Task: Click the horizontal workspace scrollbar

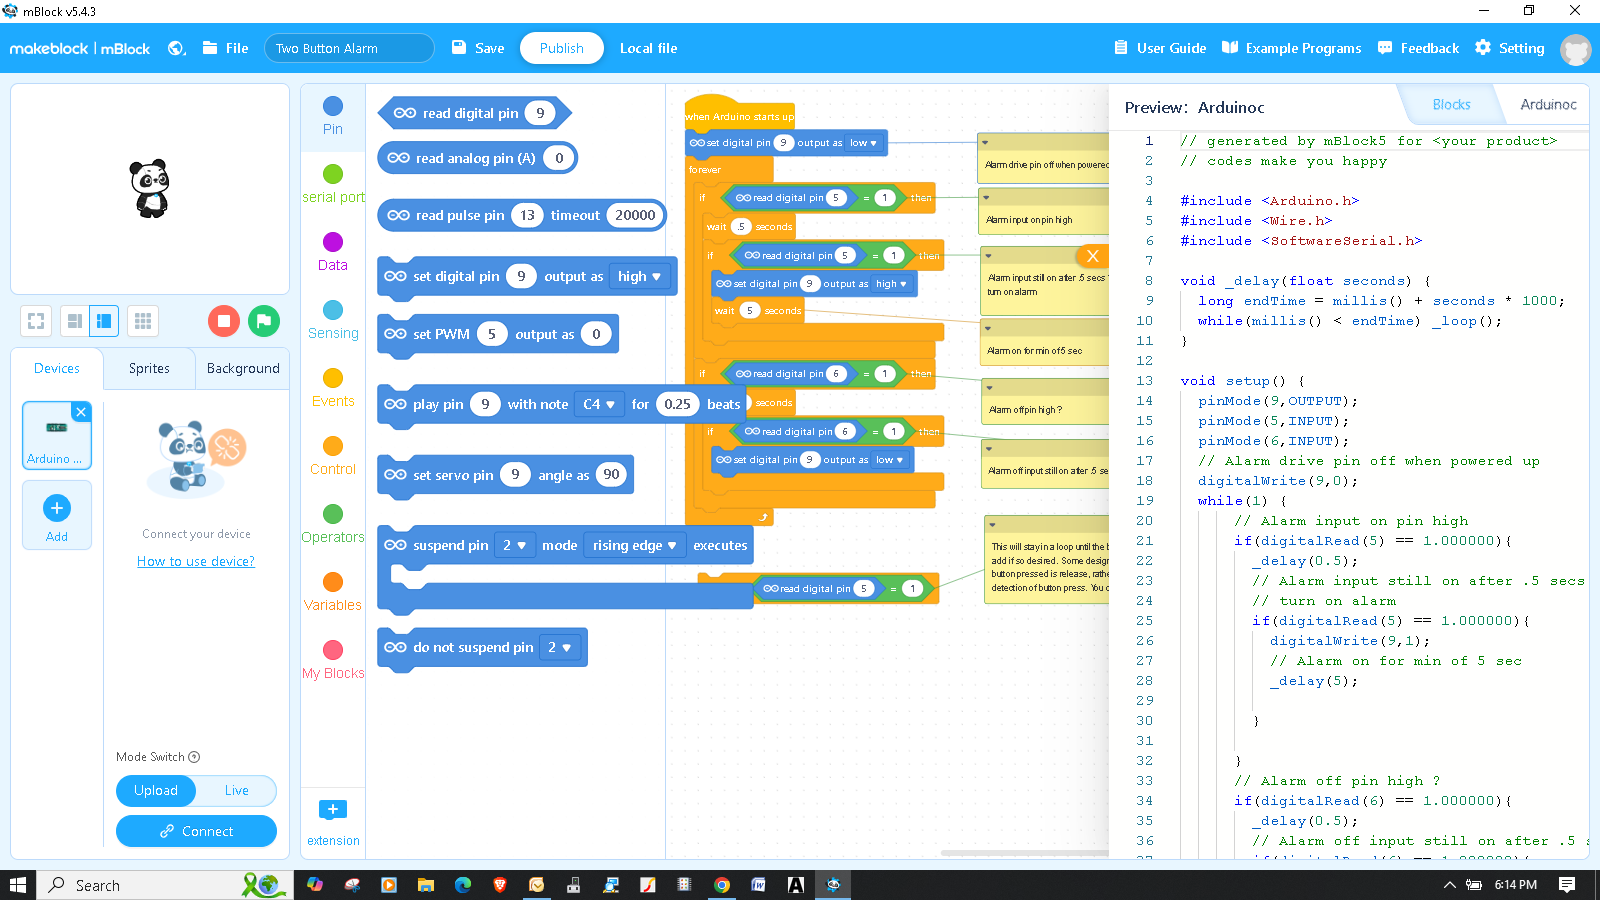Action: 1025,853
